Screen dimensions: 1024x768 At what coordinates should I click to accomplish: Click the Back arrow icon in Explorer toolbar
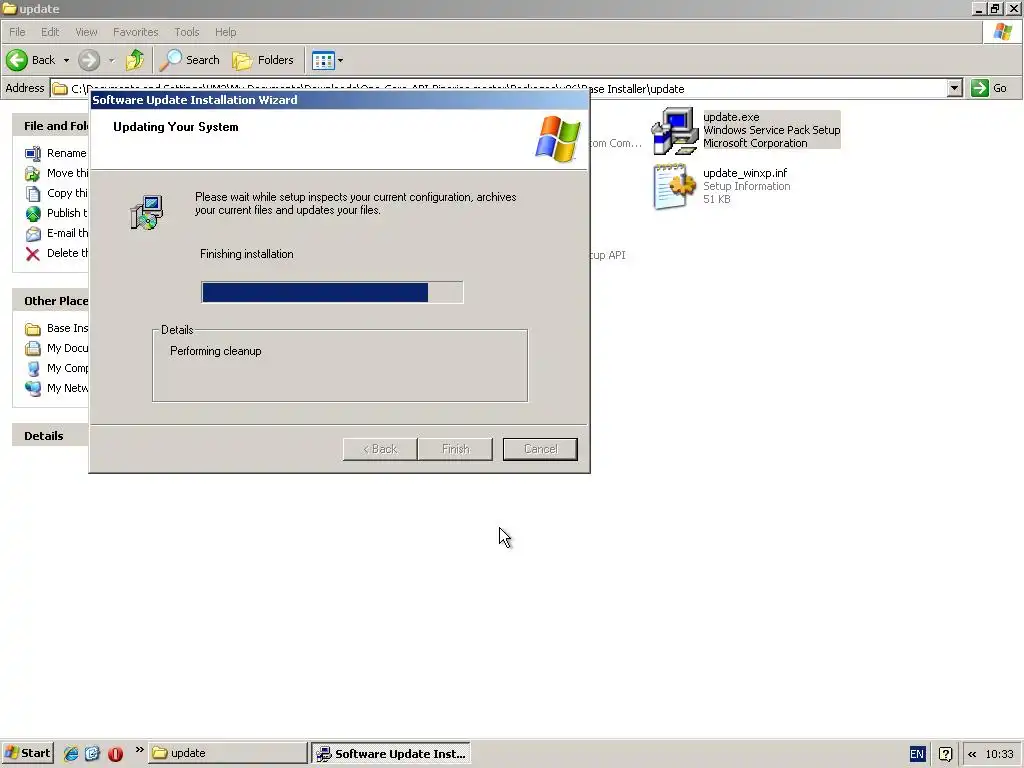coord(17,60)
